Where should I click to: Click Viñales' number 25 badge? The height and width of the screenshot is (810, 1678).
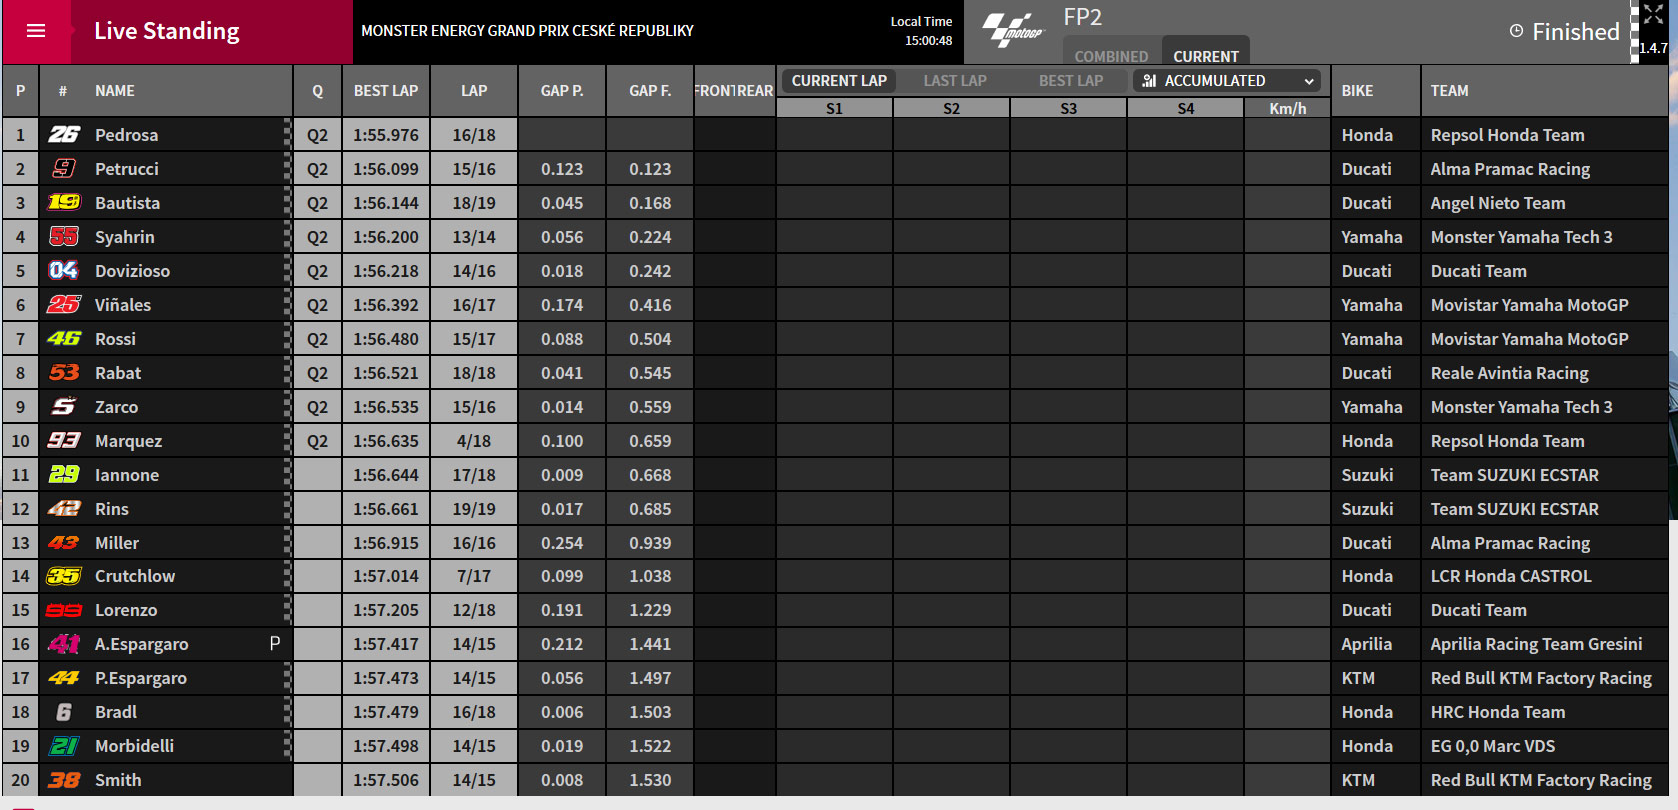(64, 305)
